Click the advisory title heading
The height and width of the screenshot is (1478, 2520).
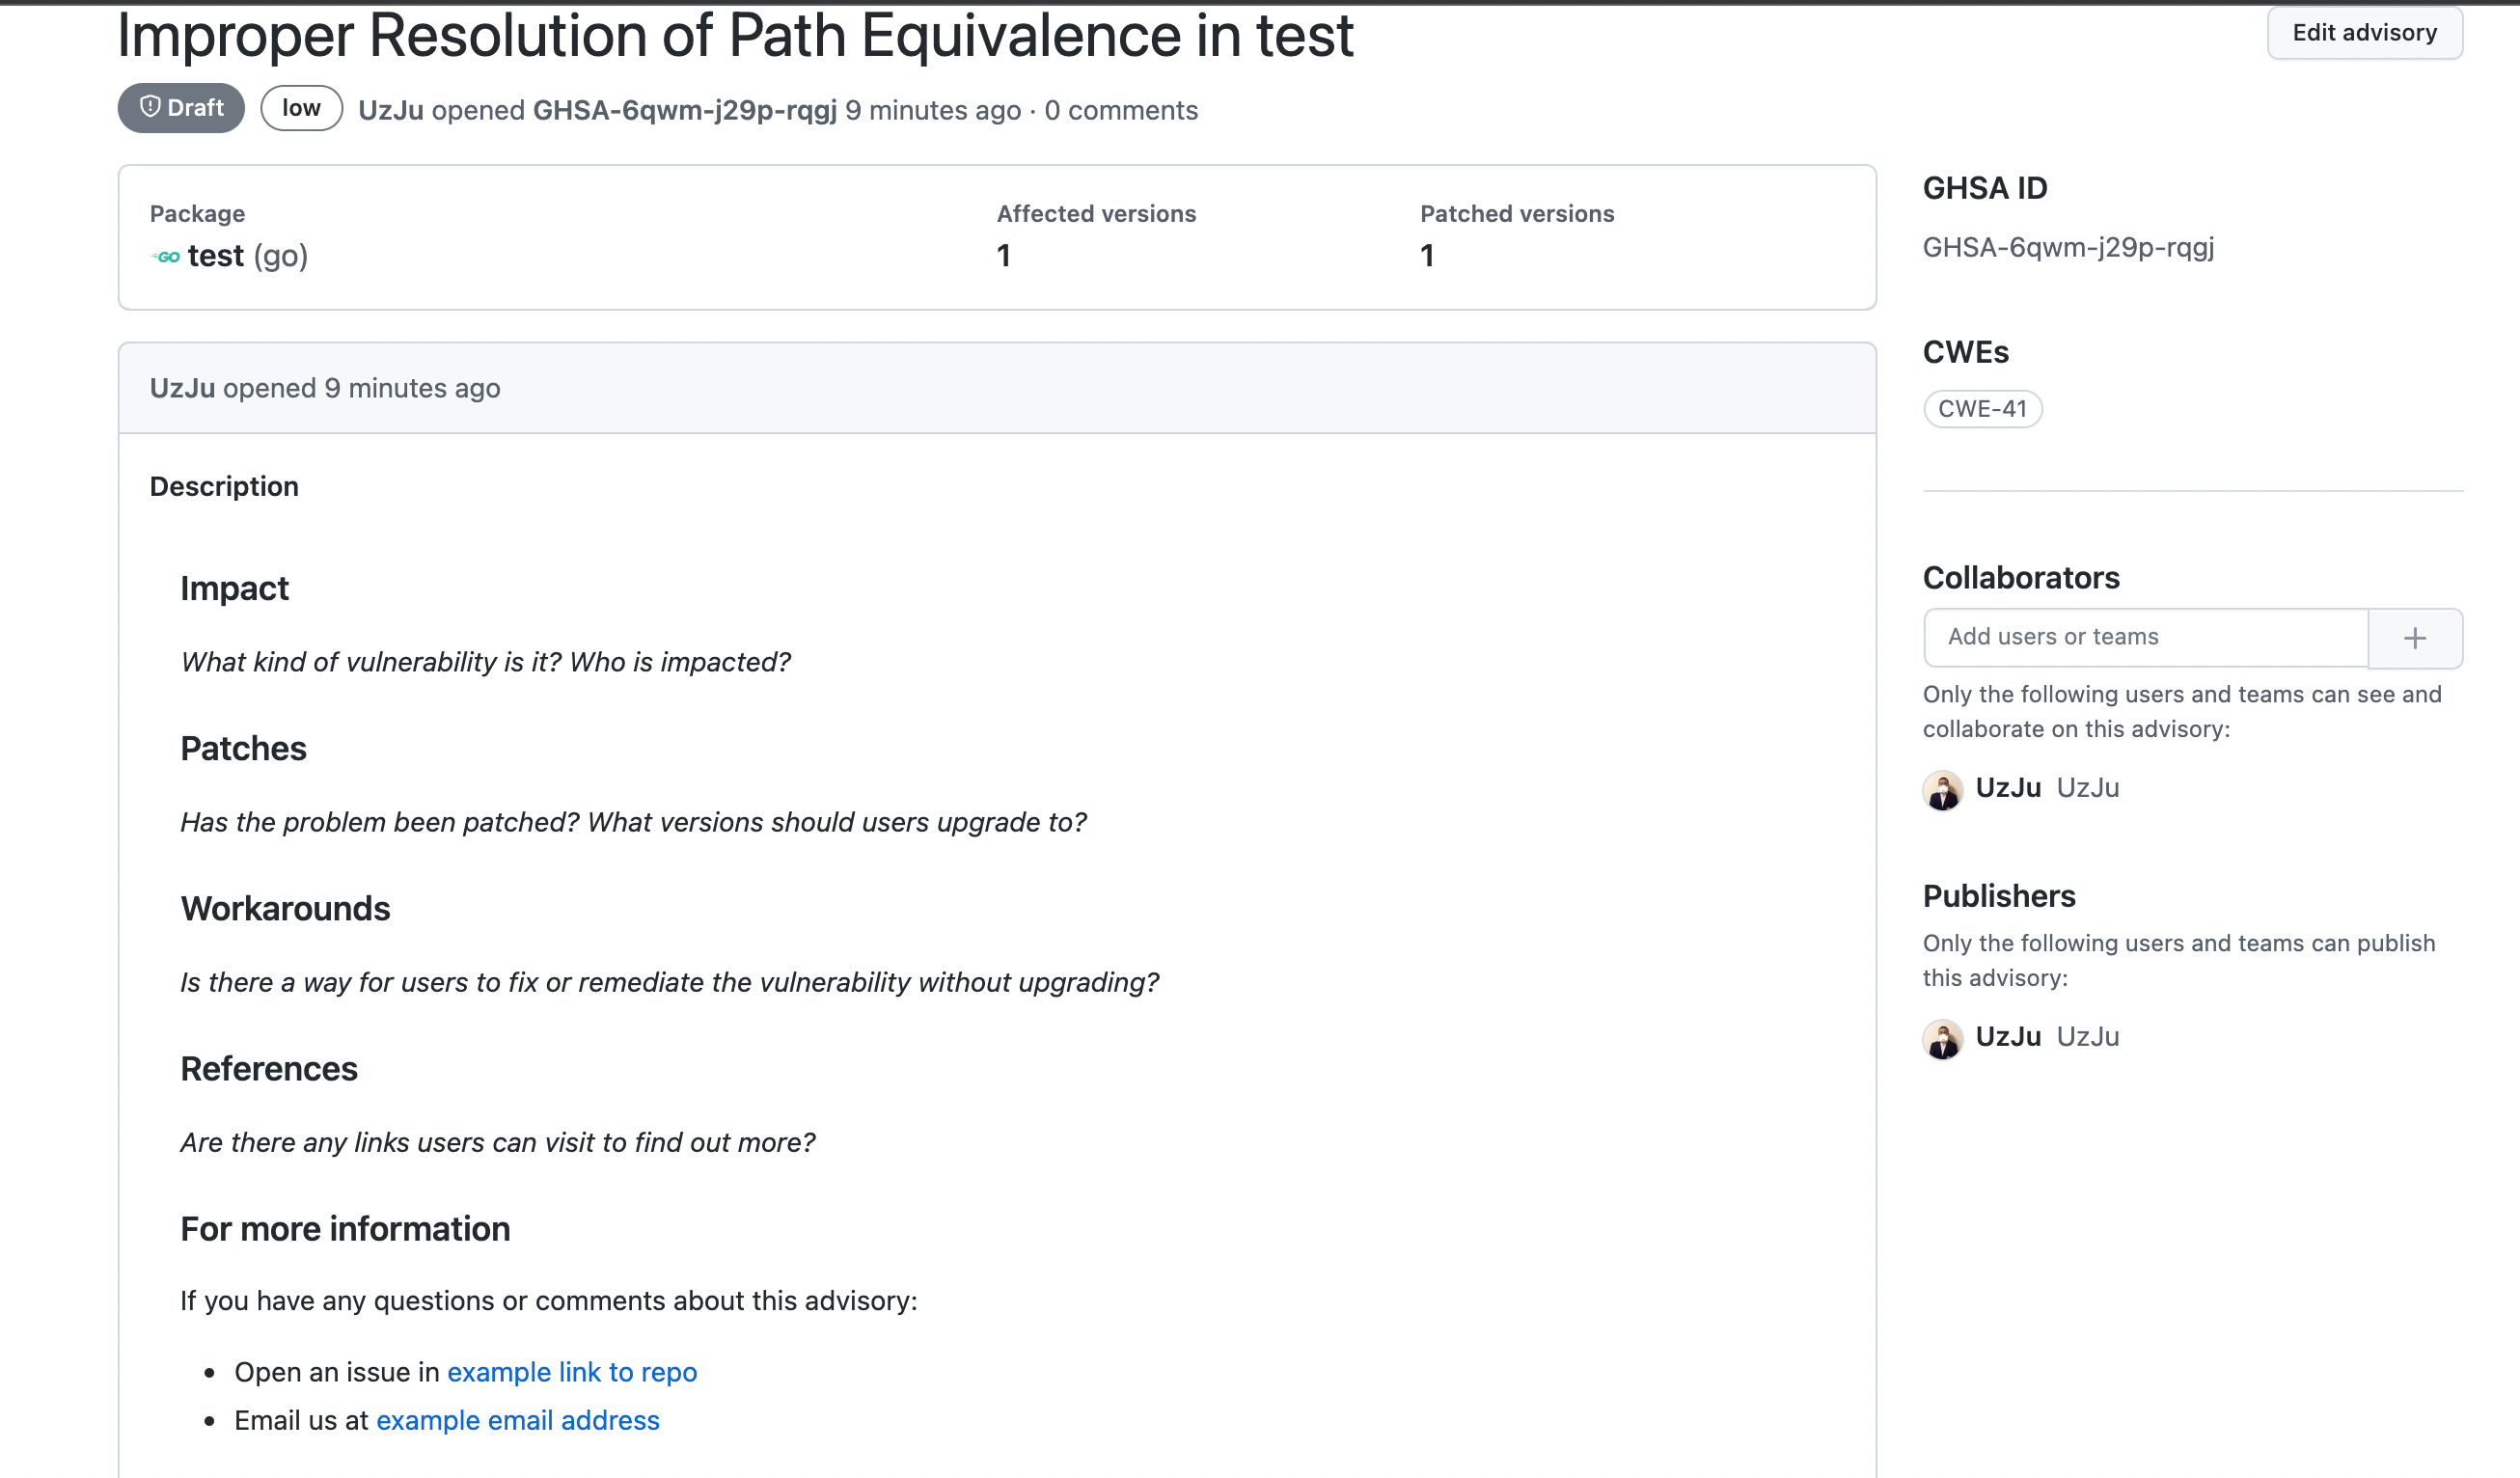pyautogui.click(x=734, y=36)
